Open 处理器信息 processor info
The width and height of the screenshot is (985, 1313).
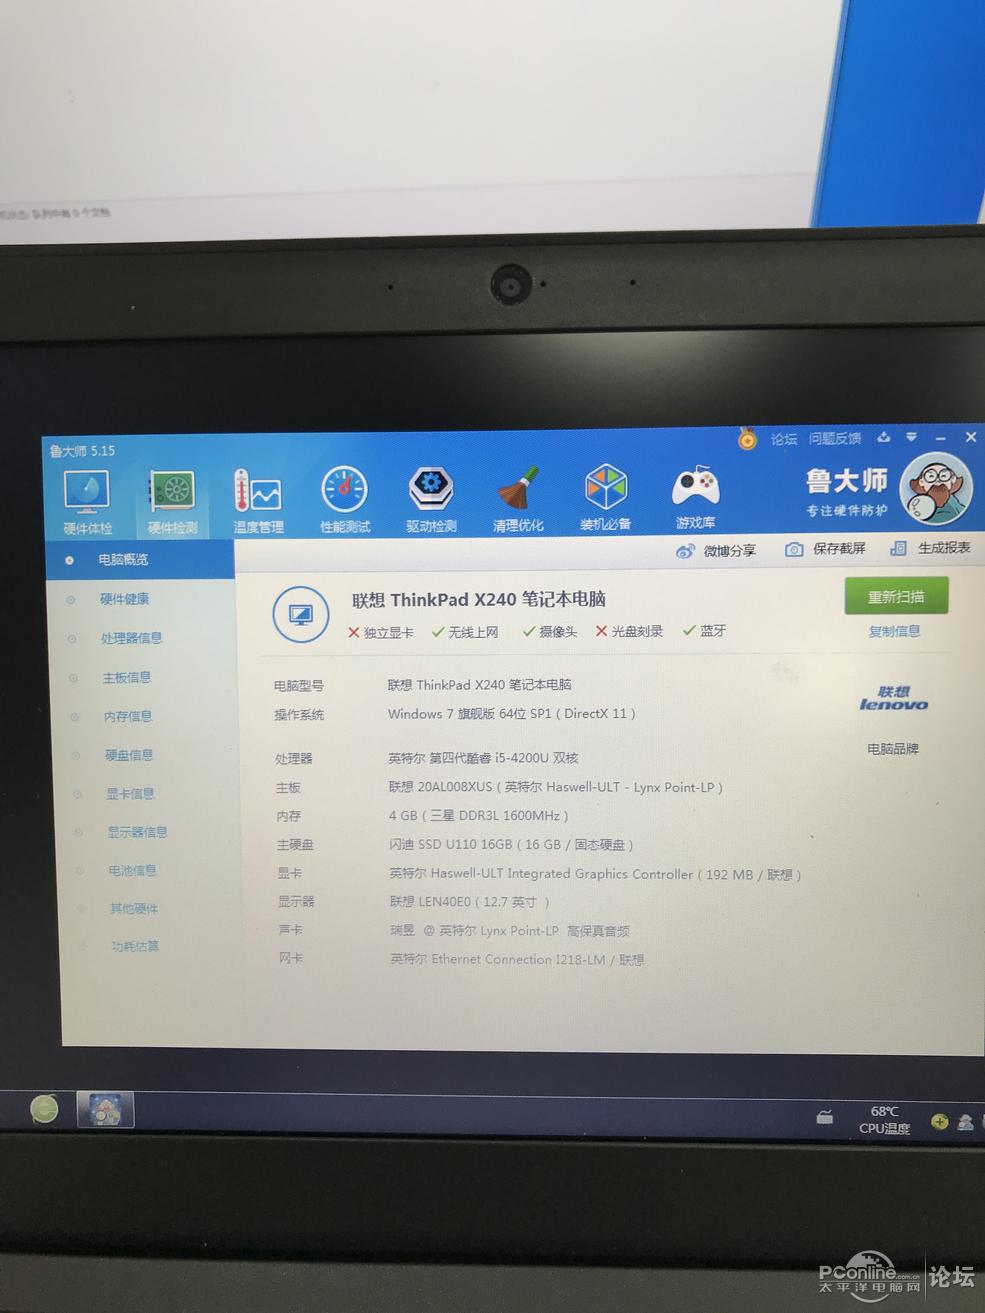(131, 638)
